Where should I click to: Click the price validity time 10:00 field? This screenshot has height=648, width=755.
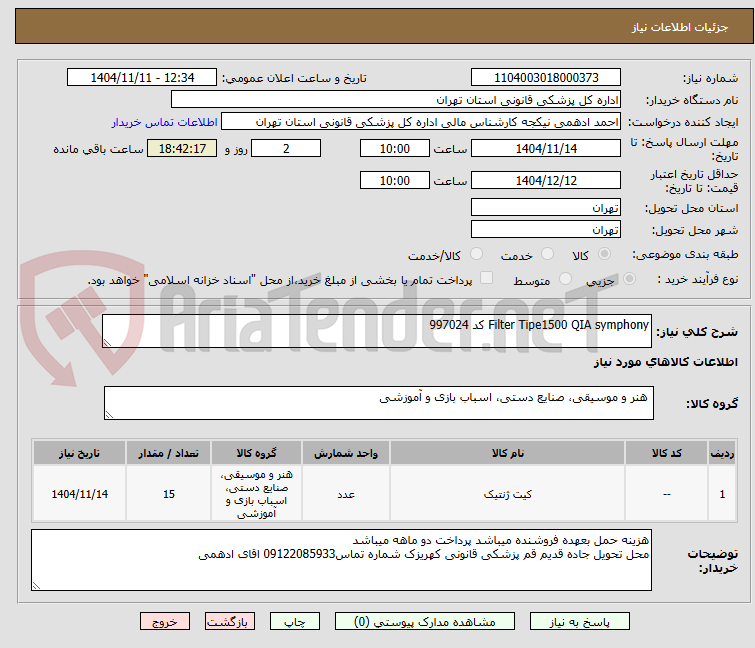click(x=395, y=180)
